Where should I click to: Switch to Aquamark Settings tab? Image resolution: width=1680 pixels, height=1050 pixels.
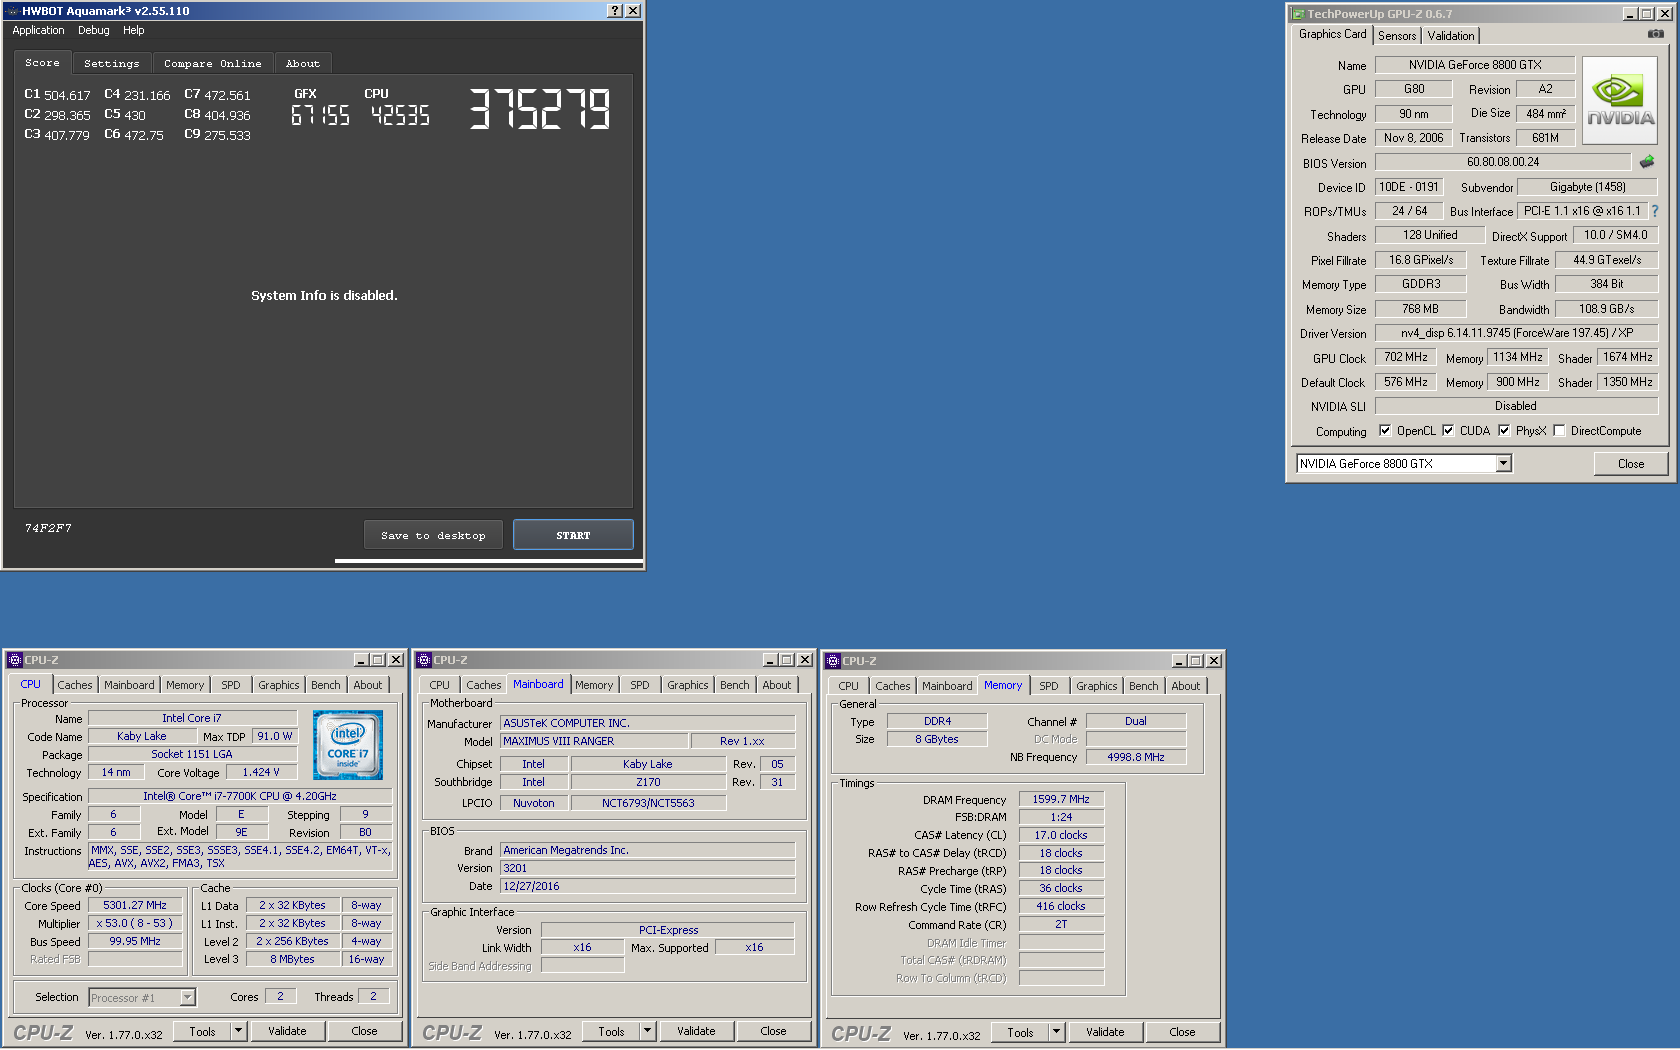click(x=112, y=63)
